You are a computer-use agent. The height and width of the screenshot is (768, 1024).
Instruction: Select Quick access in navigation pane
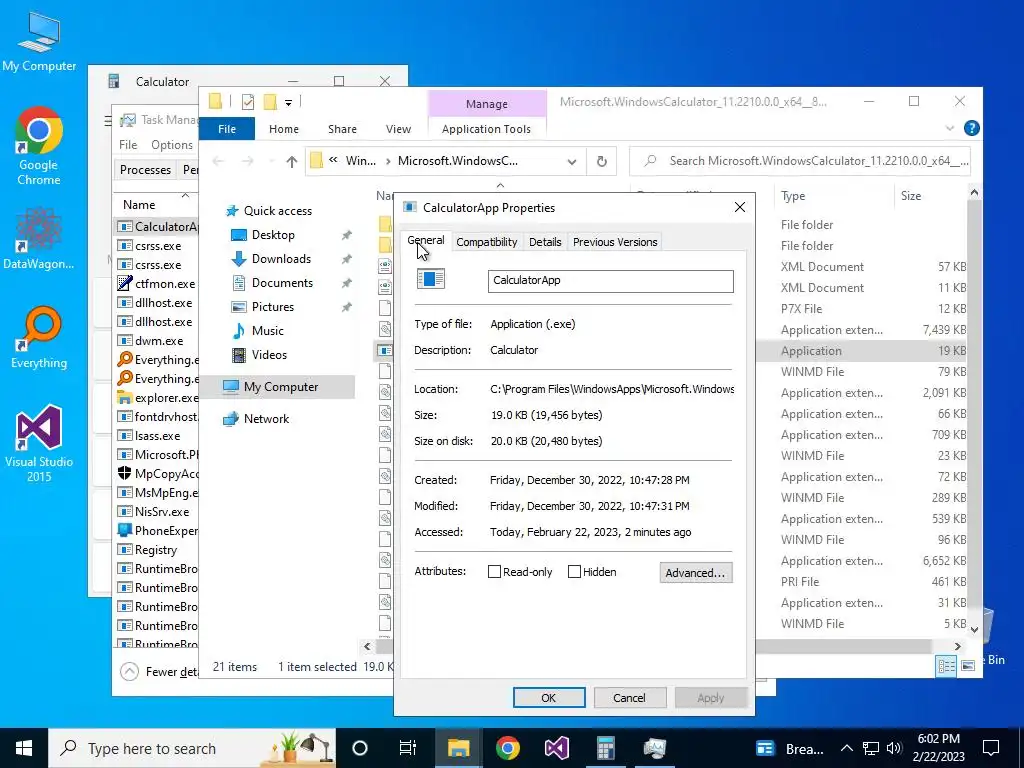(x=278, y=211)
